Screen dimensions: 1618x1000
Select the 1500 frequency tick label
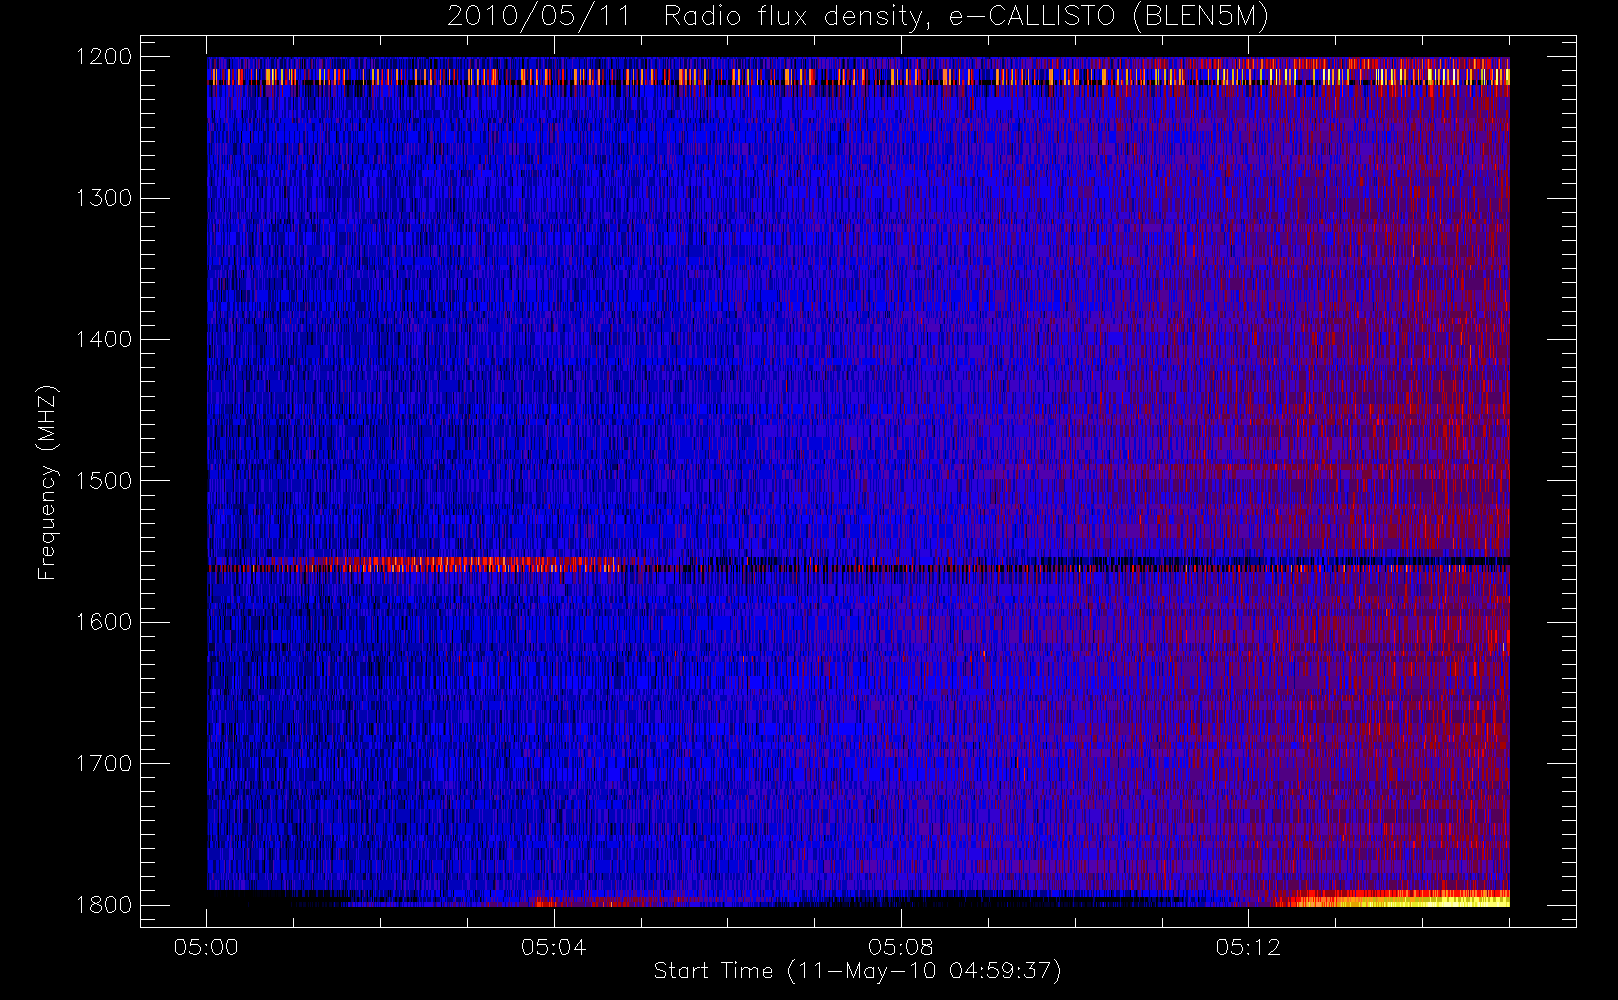click(x=104, y=481)
